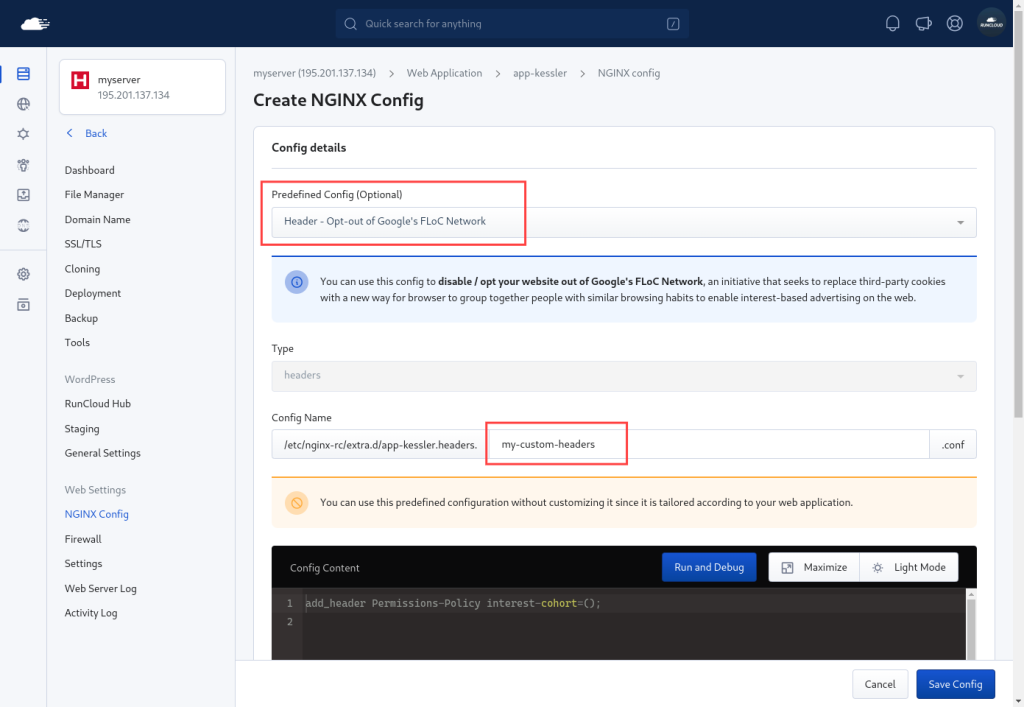Screen dimensions: 1024x707
Task: Open Backup in sidebar
Action: point(81,318)
